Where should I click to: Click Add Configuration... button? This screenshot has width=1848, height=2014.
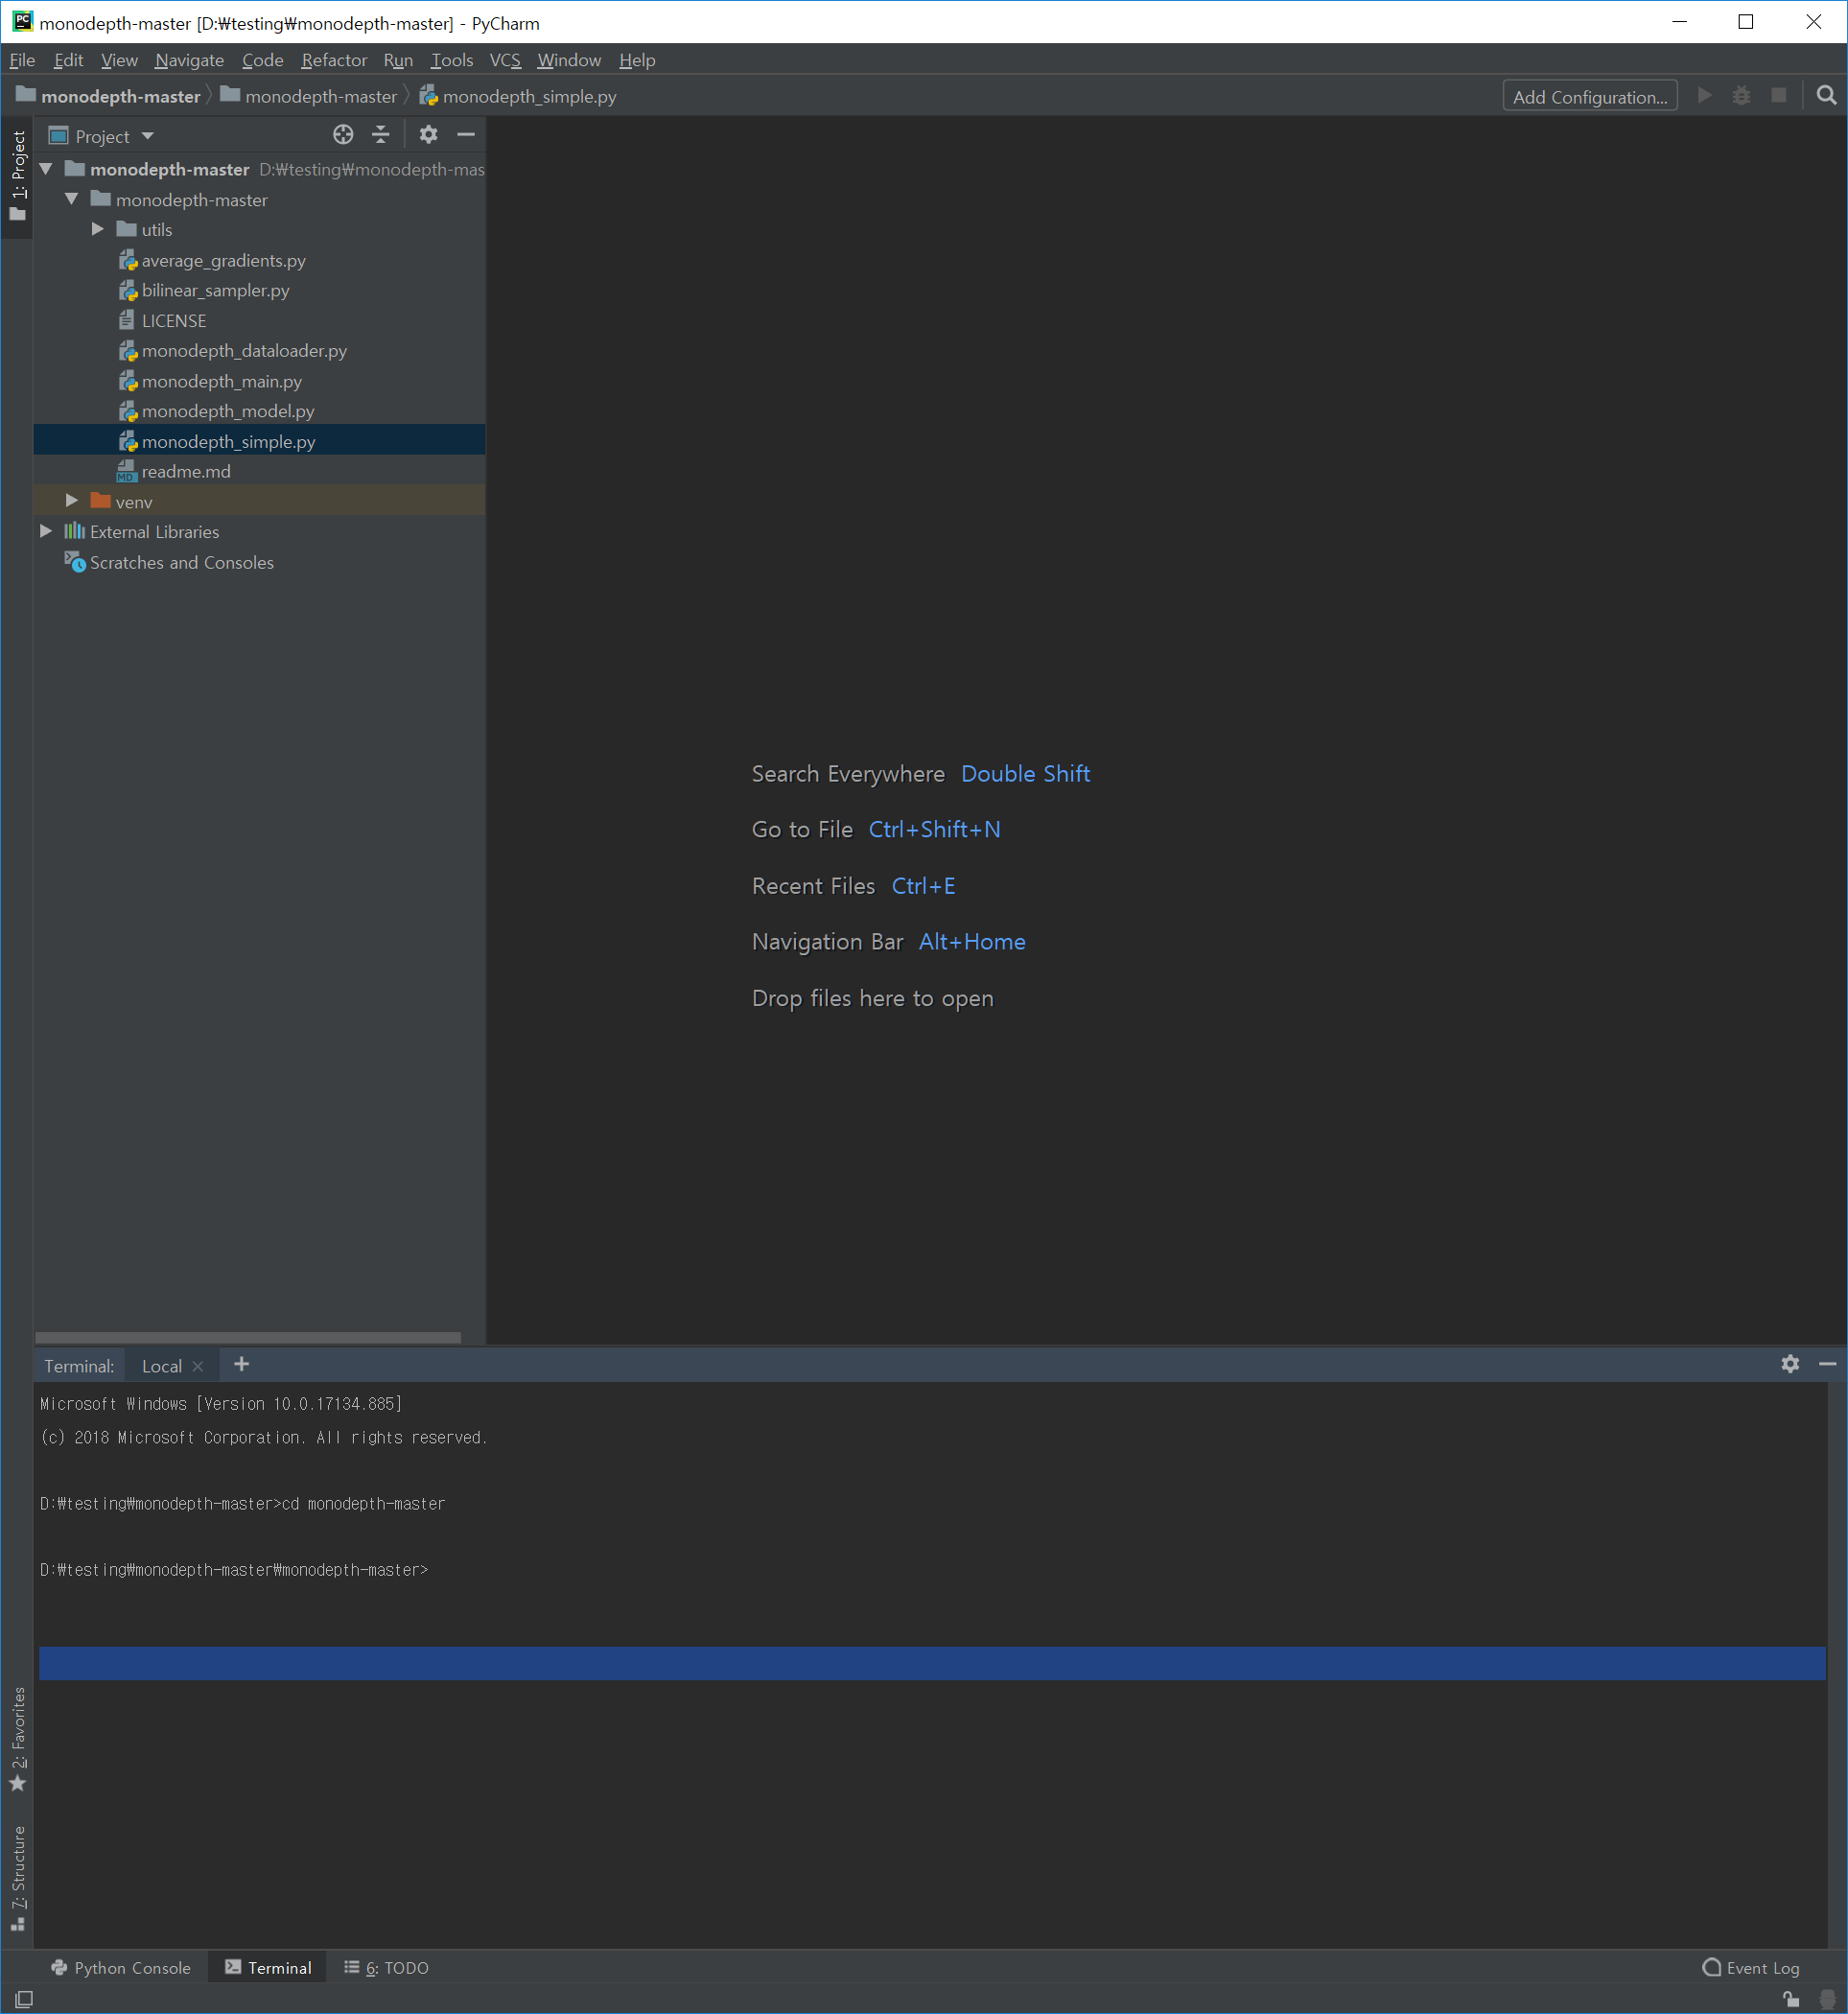coord(1589,96)
